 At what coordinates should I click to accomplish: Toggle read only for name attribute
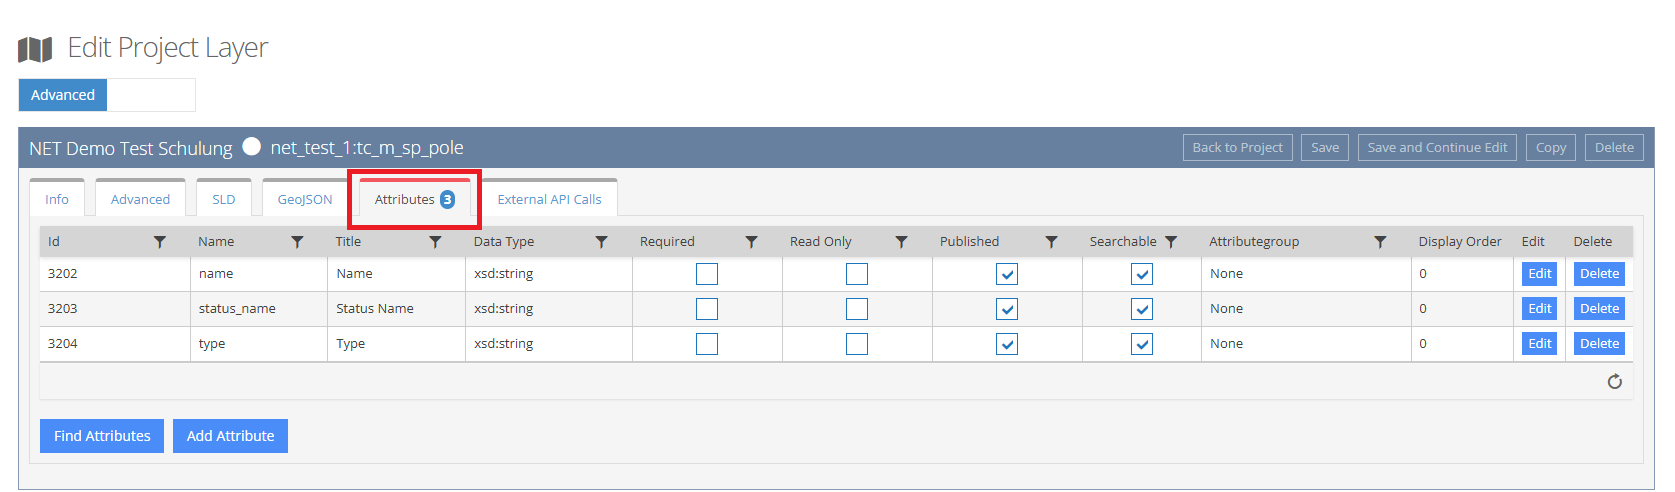[857, 274]
